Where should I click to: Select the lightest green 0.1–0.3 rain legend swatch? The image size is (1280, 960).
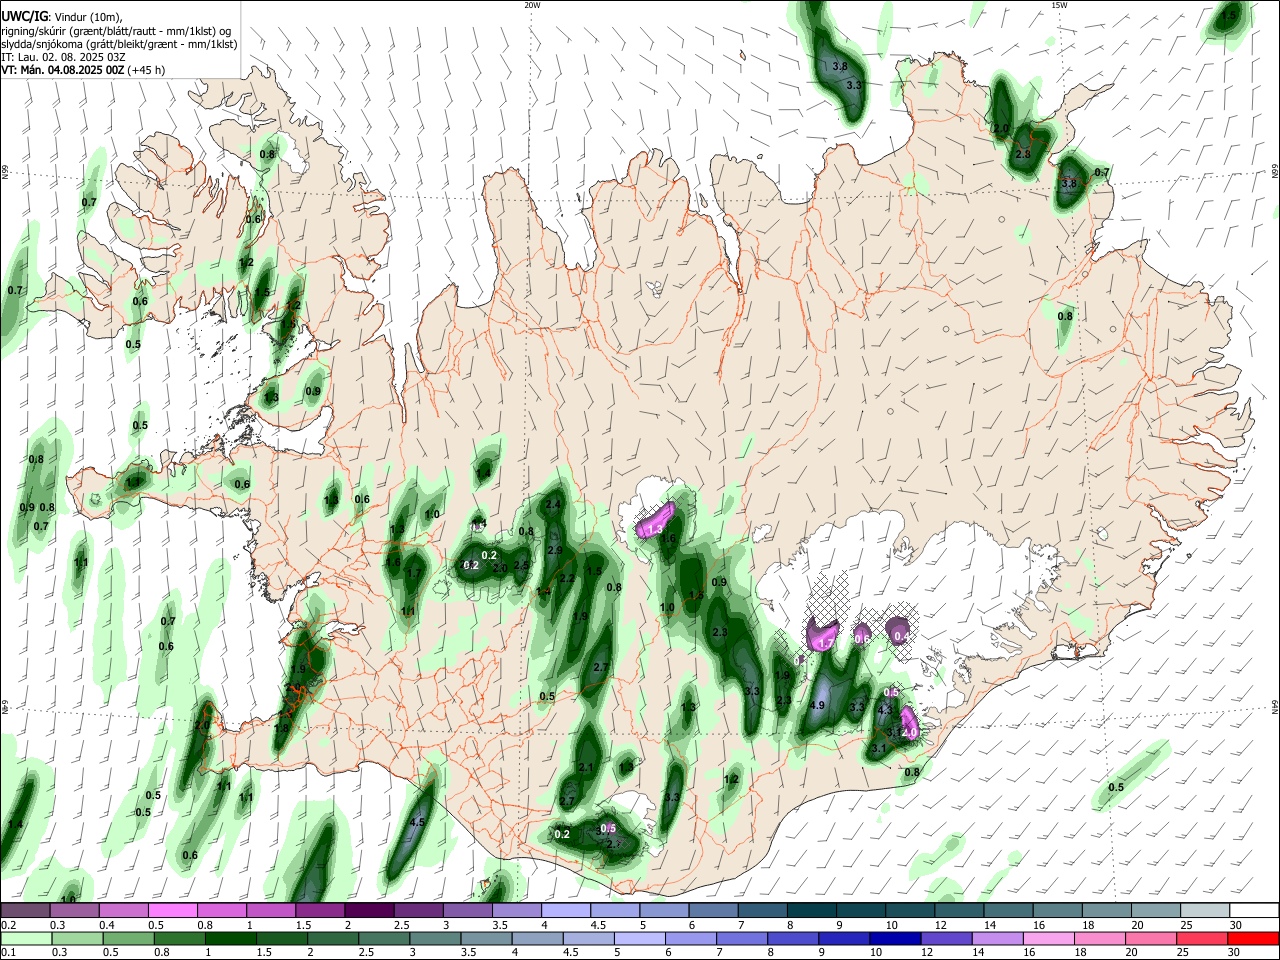click(x=25, y=939)
